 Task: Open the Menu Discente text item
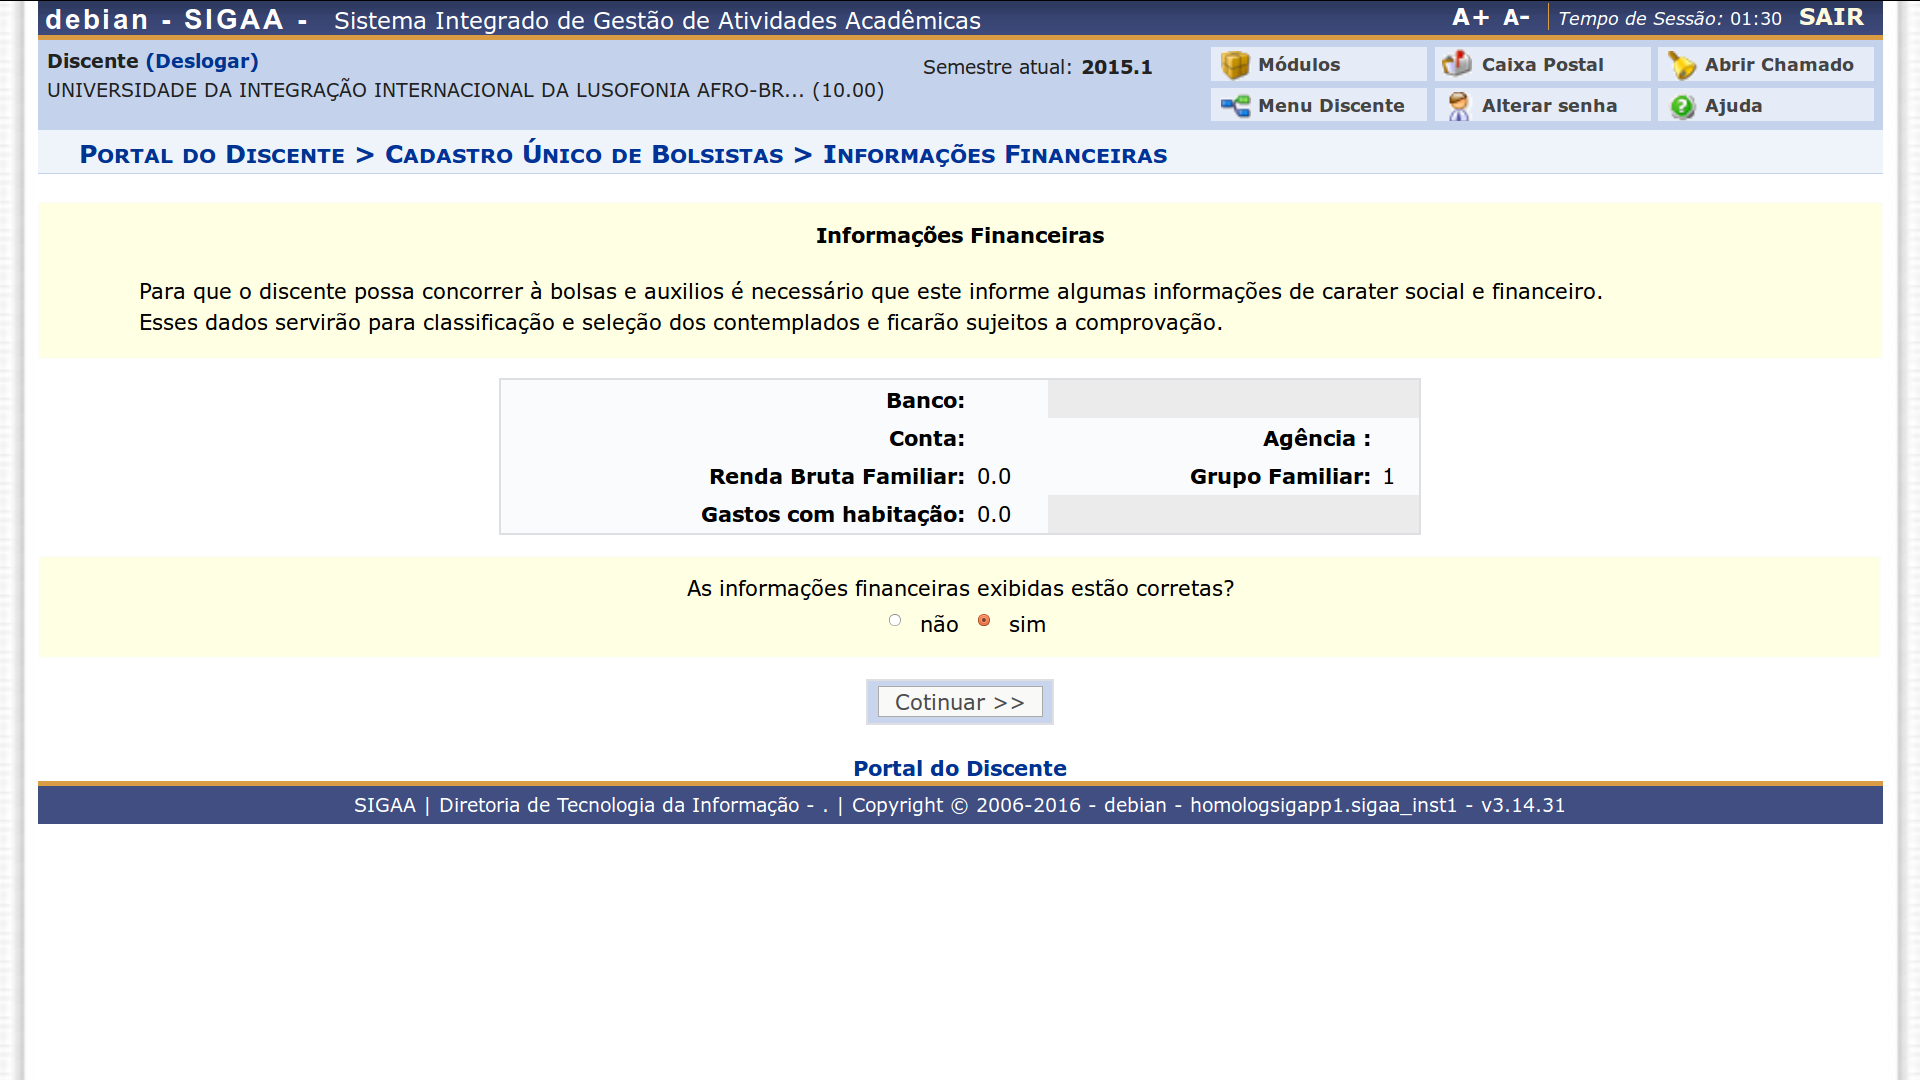[1330, 106]
